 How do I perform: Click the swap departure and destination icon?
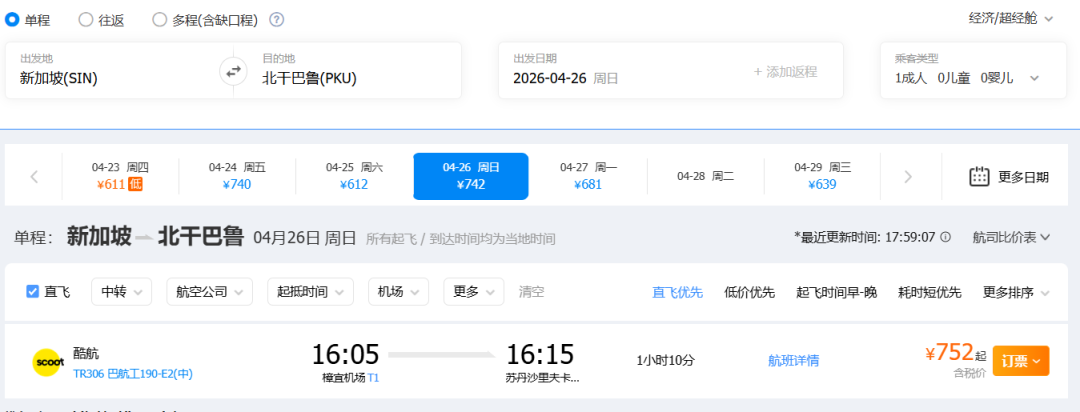click(232, 71)
